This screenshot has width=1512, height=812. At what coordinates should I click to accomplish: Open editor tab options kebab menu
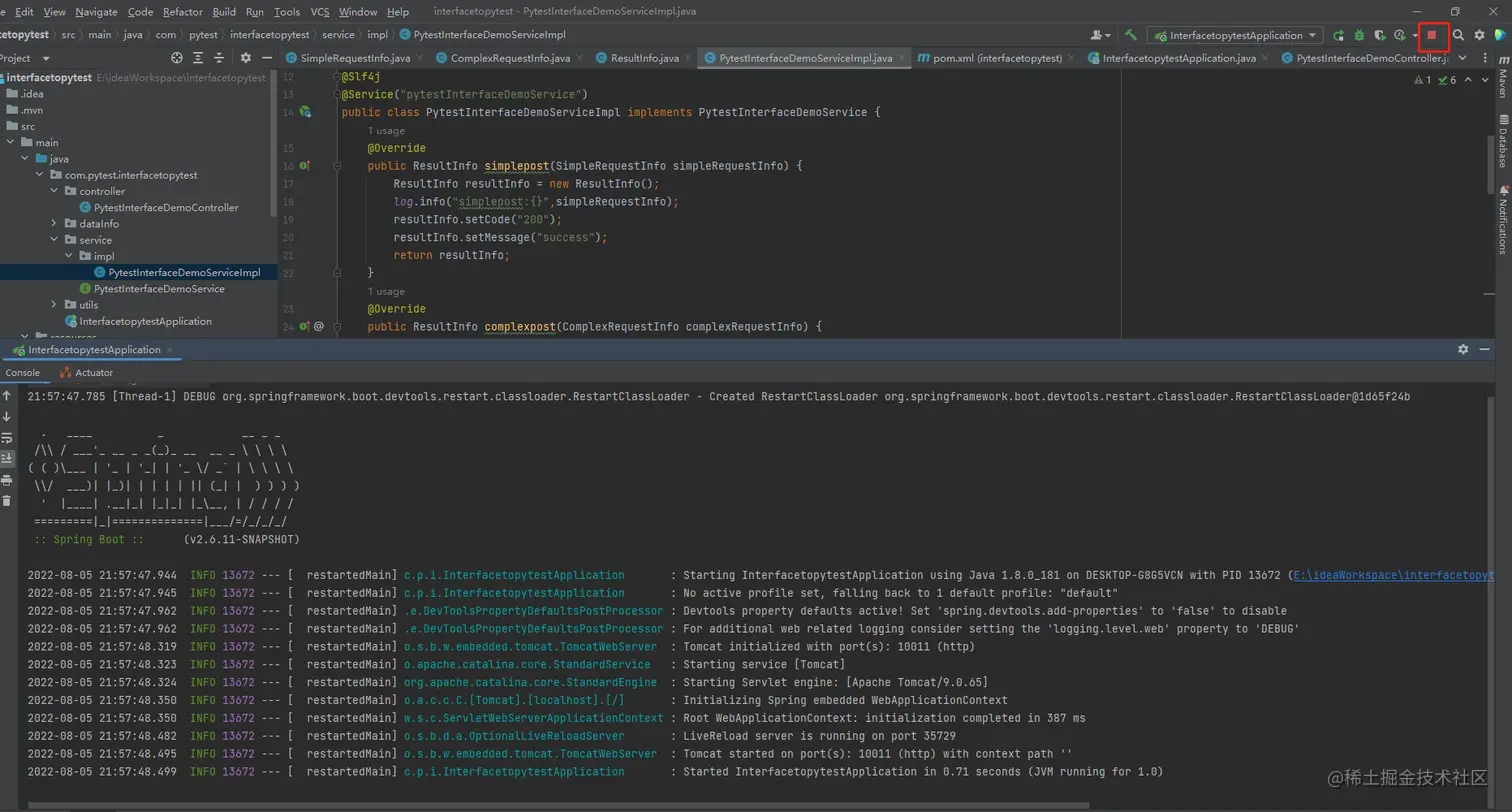1485,58
